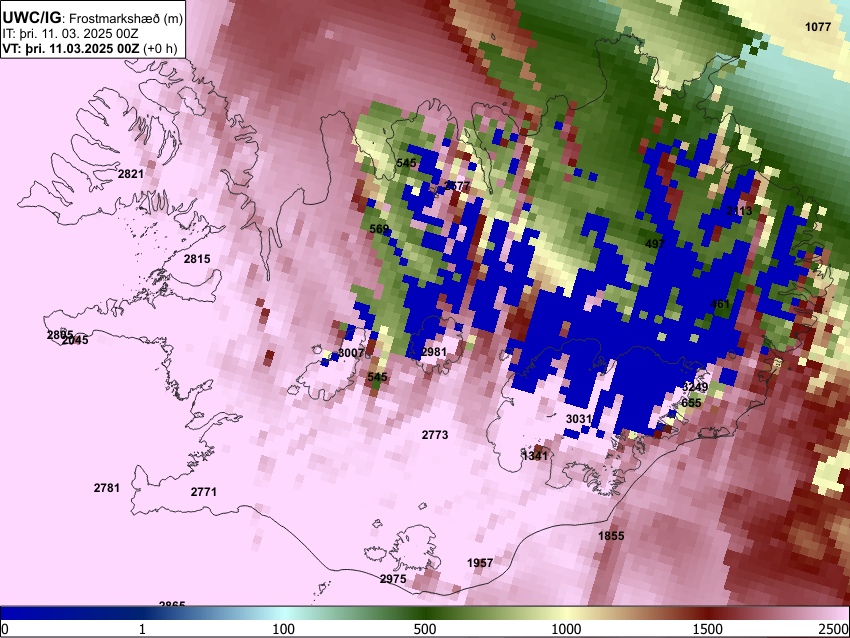Image resolution: width=850 pixels, height=638 pixels.
Task: Click the 'UWC/IG: Frostmarkshæð (m)' title text
Action: (x=93, y=18)
